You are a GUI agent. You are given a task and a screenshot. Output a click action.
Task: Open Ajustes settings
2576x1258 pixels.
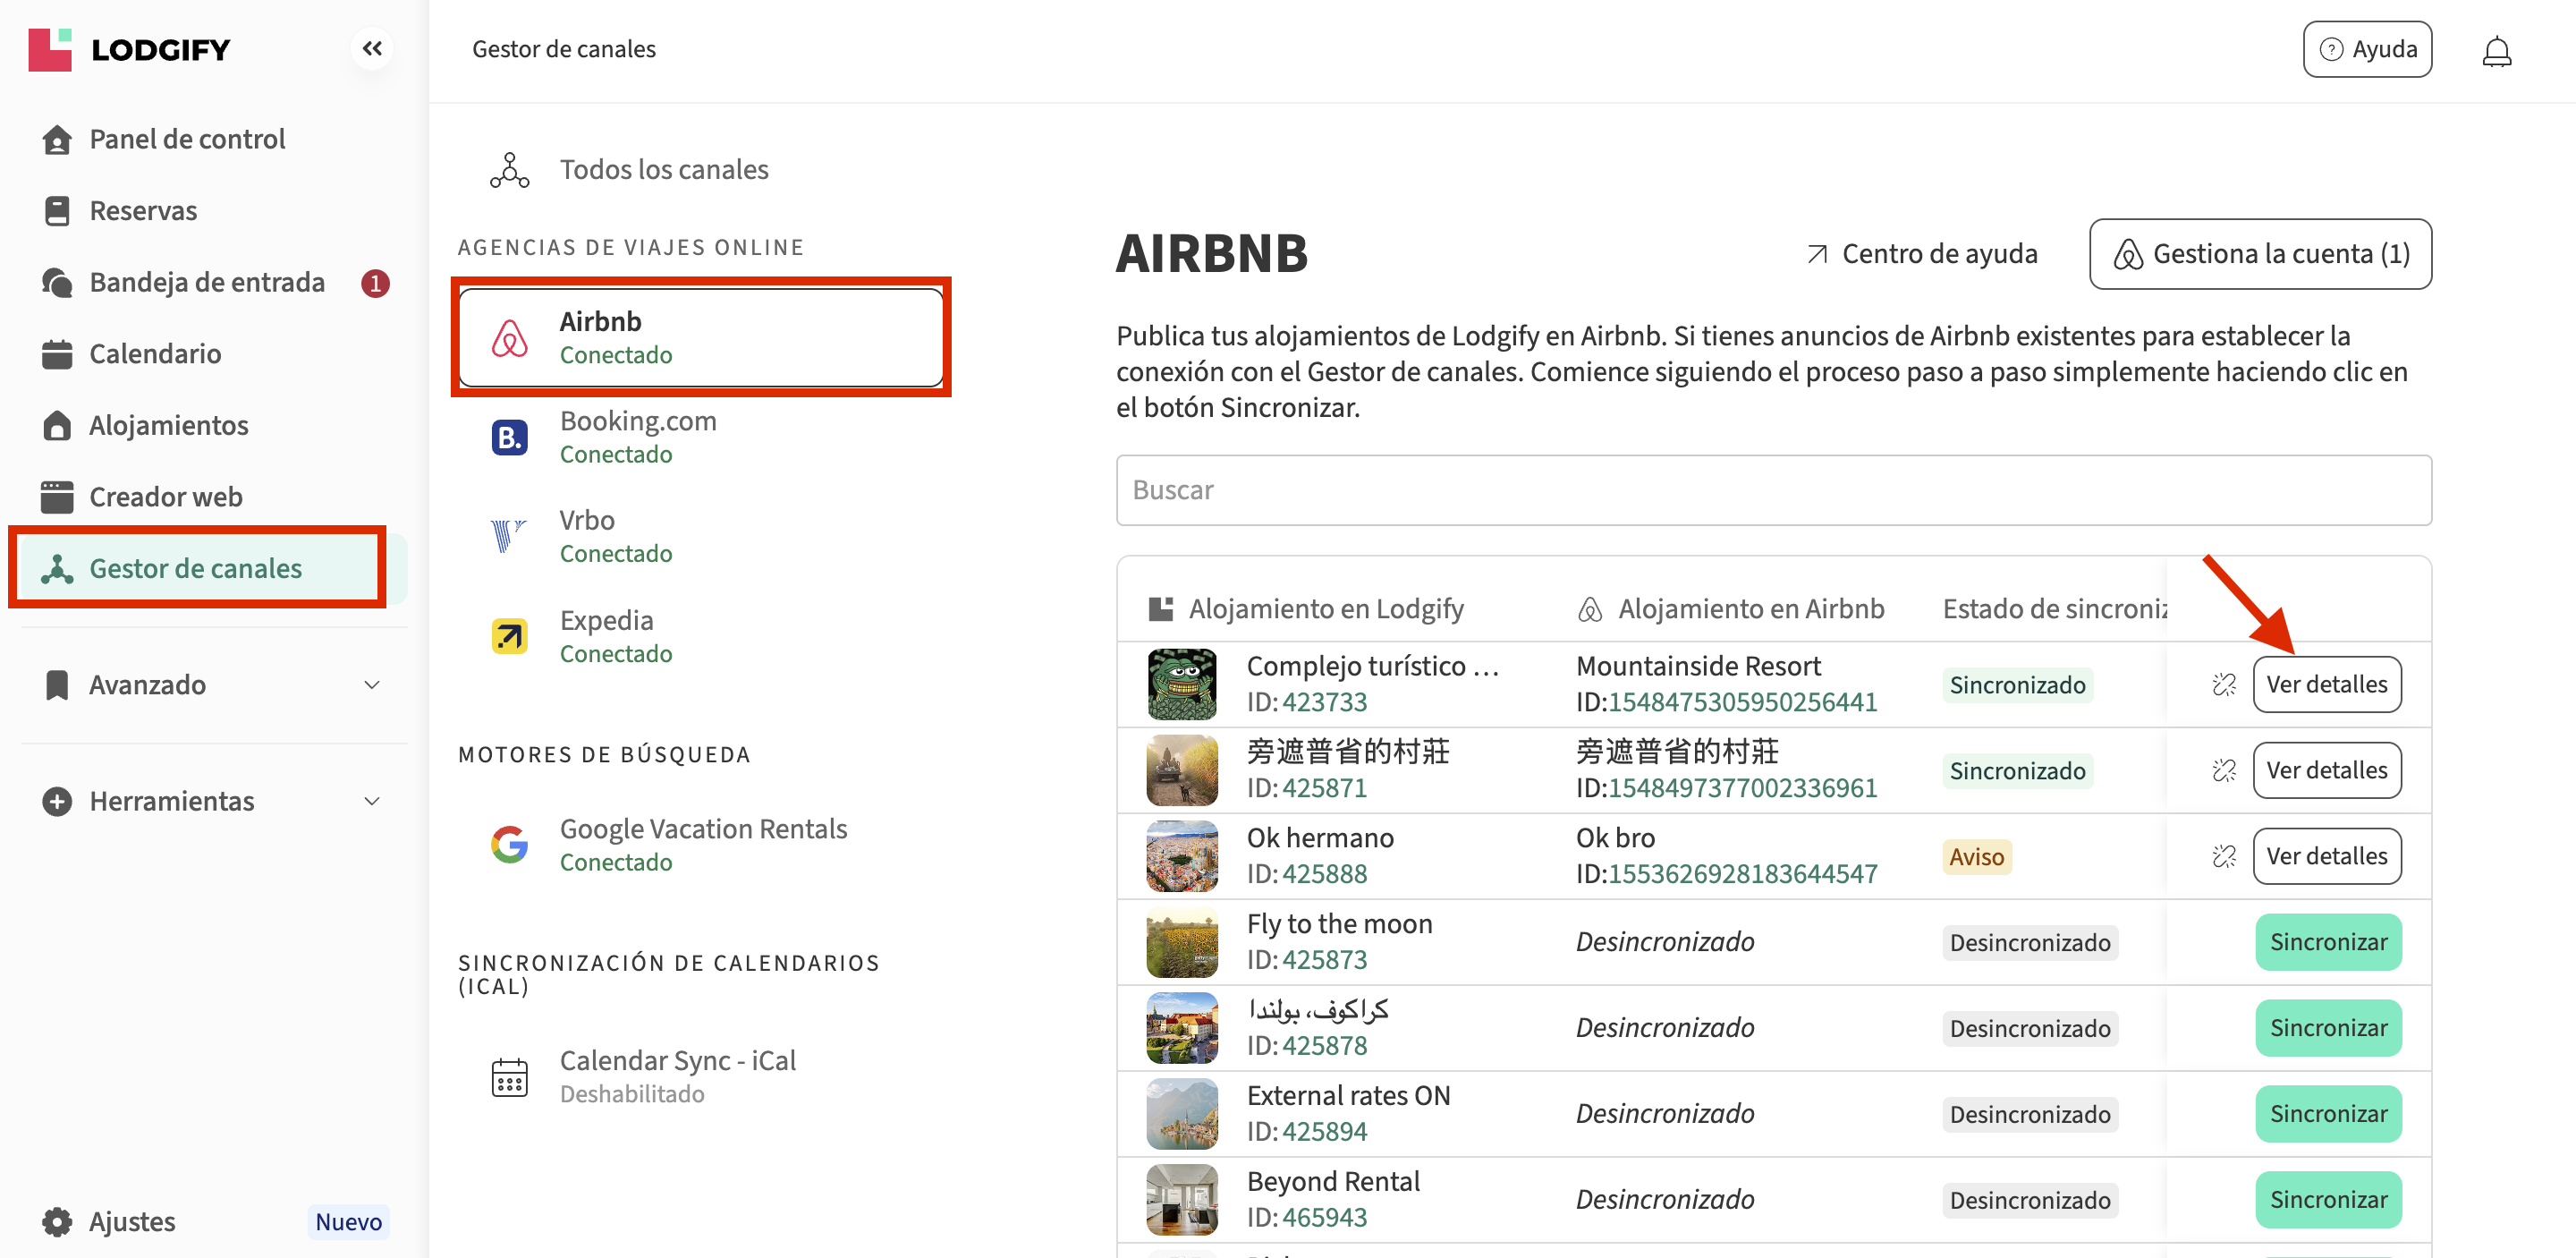click(132, 1221)
